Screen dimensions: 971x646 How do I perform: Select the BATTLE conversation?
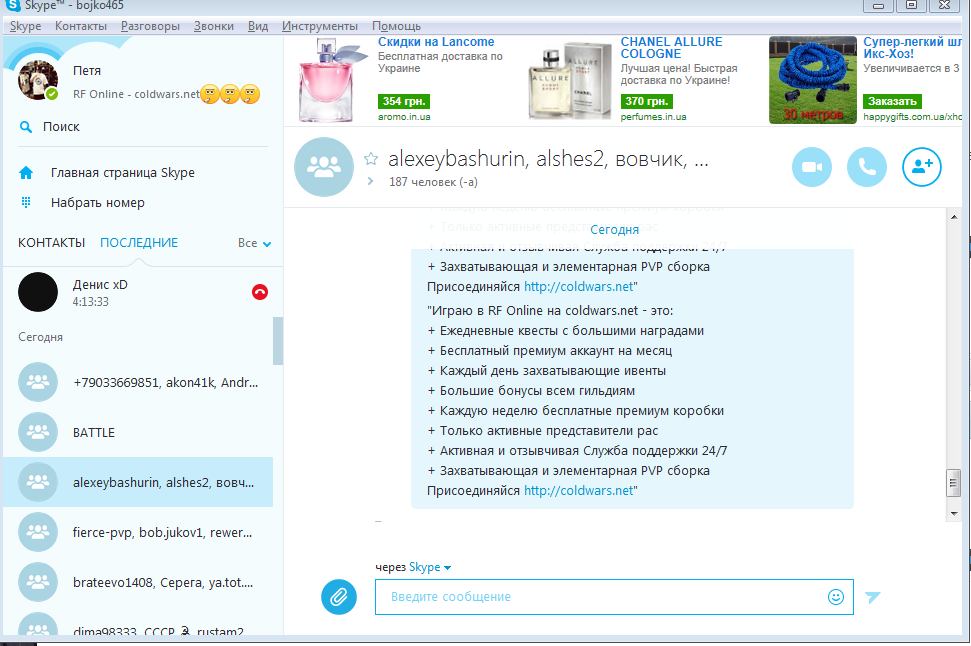[138, 432]
